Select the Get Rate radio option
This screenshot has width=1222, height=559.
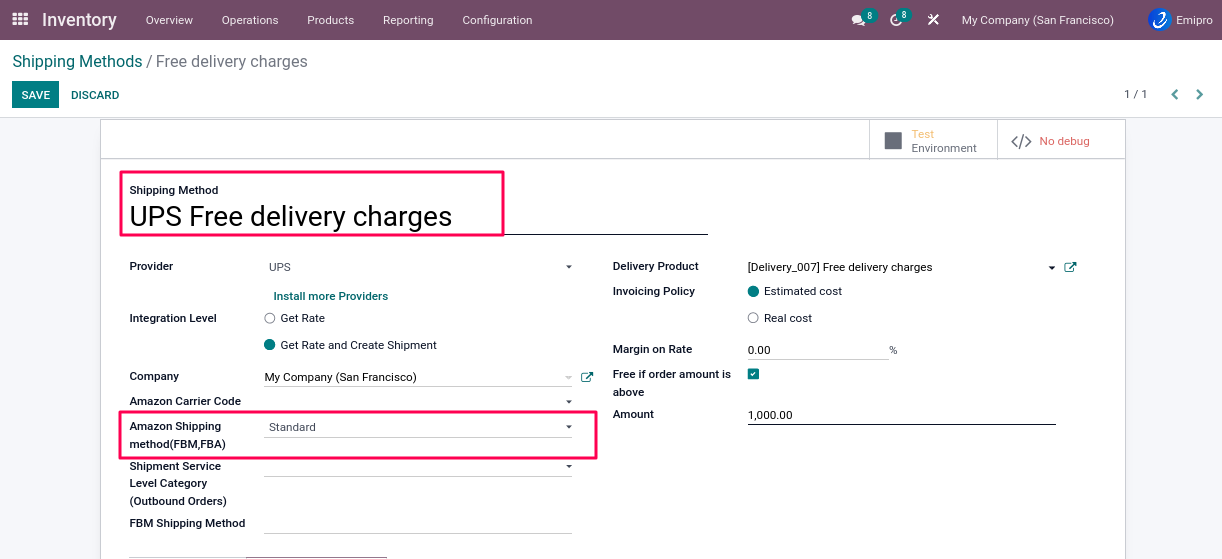pyautogui.click(x=270, y=318)
